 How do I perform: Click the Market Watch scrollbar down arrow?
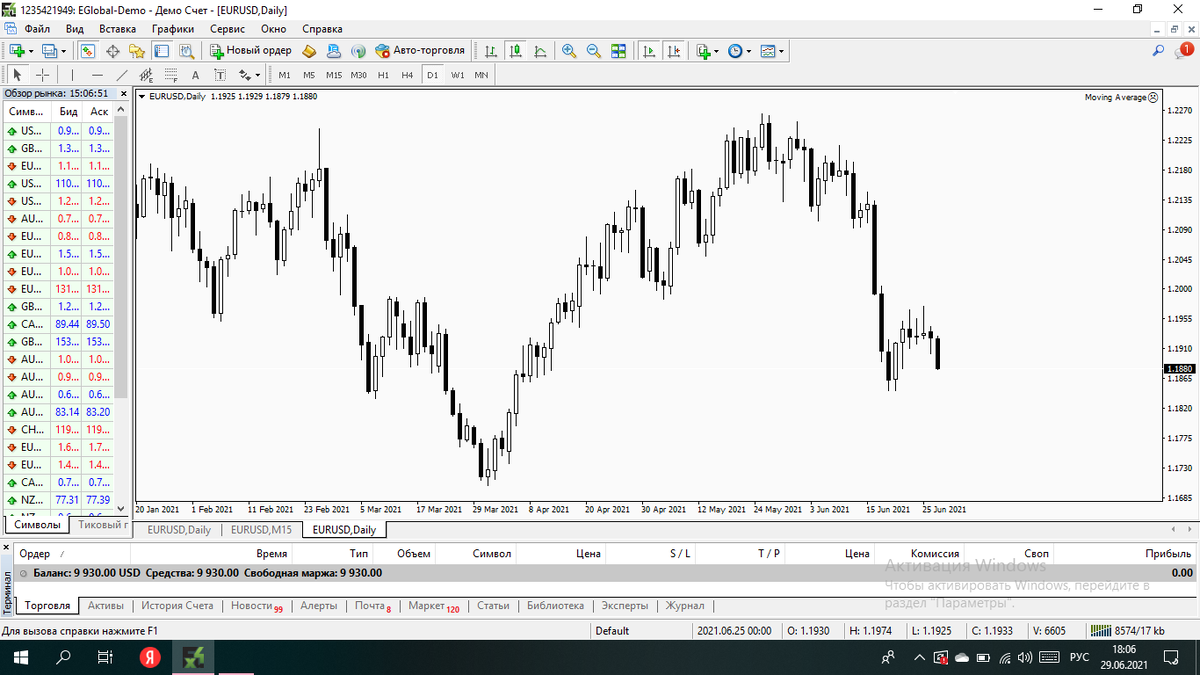(121, 507)
